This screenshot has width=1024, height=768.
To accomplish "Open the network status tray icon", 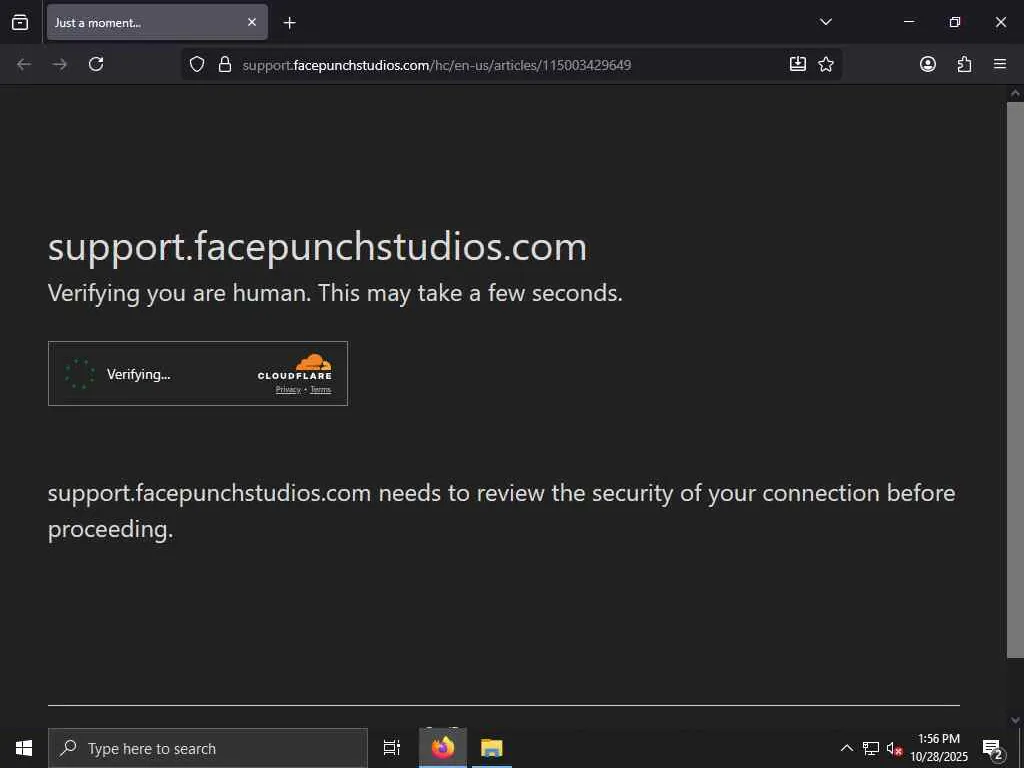I will click(871, 748).
